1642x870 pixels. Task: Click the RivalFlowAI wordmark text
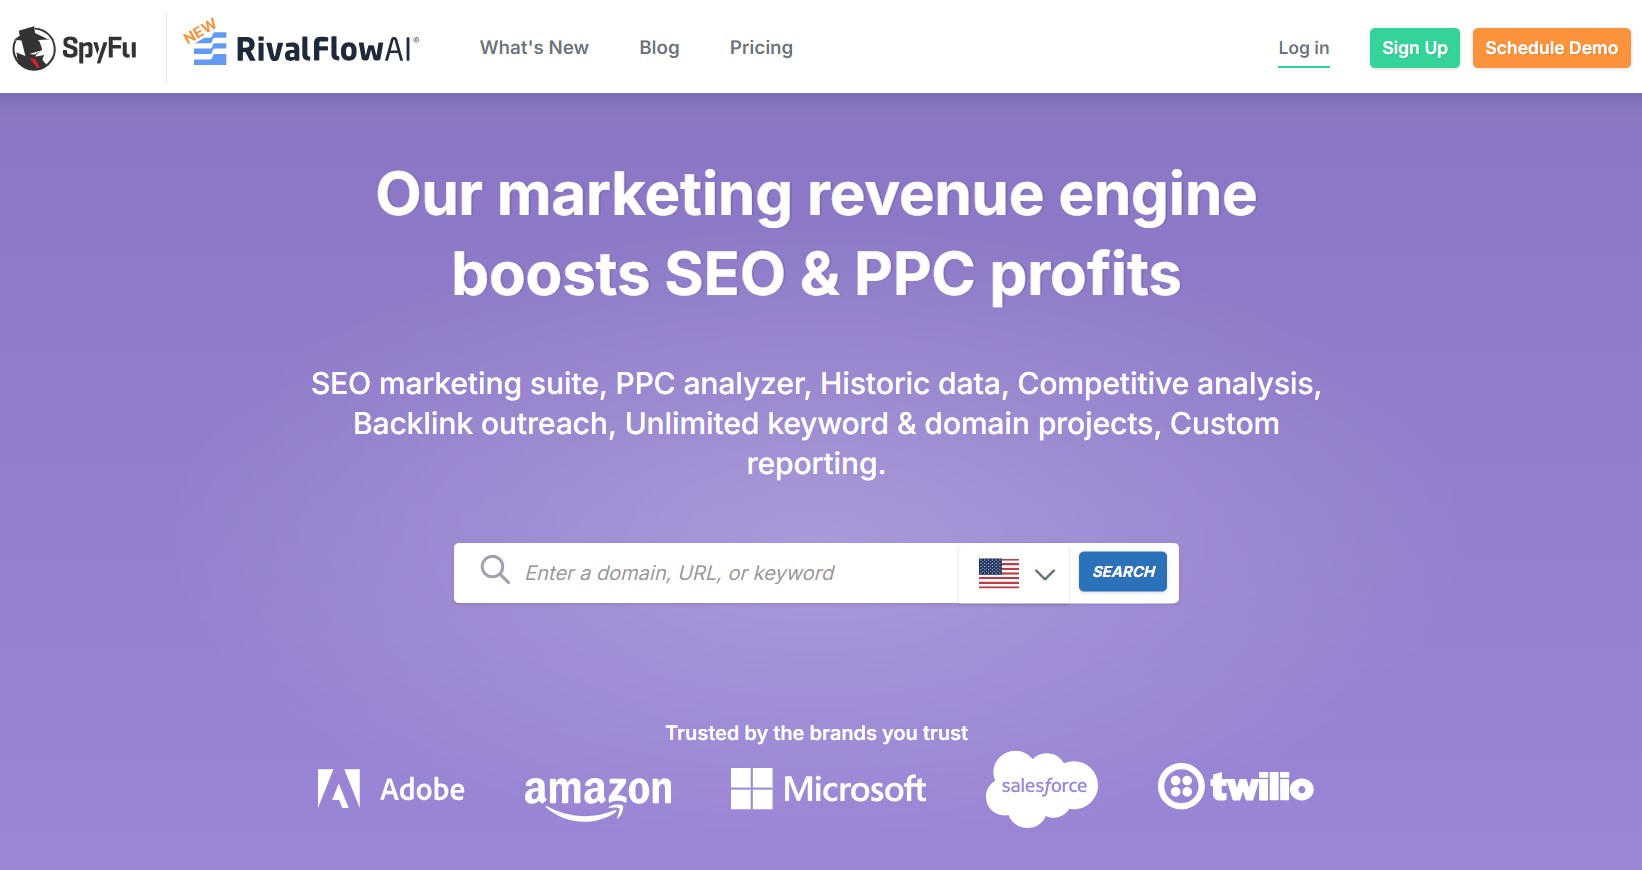tap(327, 49)
